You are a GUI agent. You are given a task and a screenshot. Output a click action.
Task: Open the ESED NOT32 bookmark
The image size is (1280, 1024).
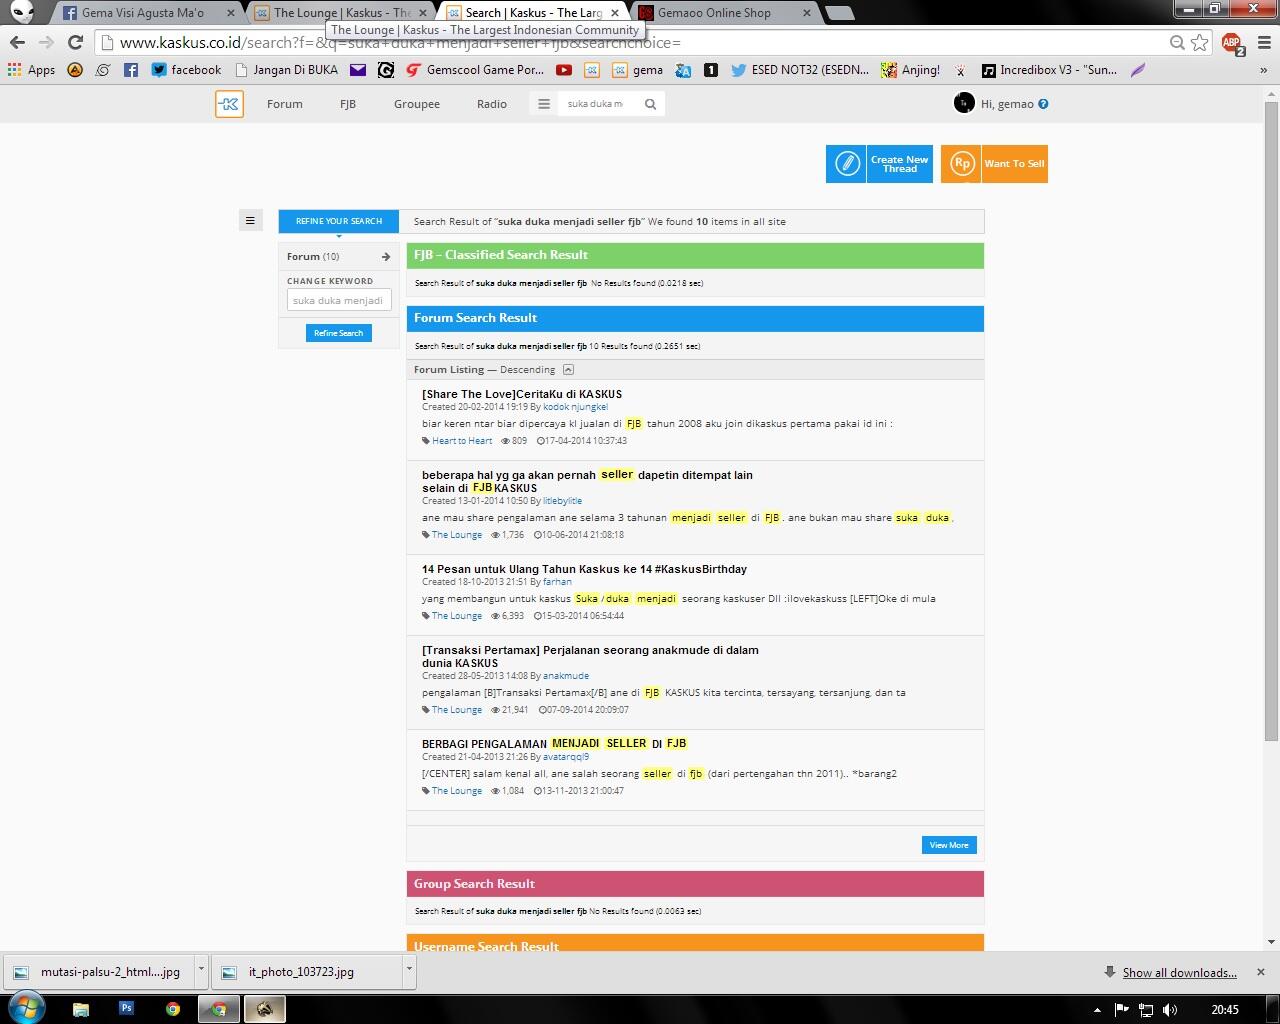click(x=800, y=70)
